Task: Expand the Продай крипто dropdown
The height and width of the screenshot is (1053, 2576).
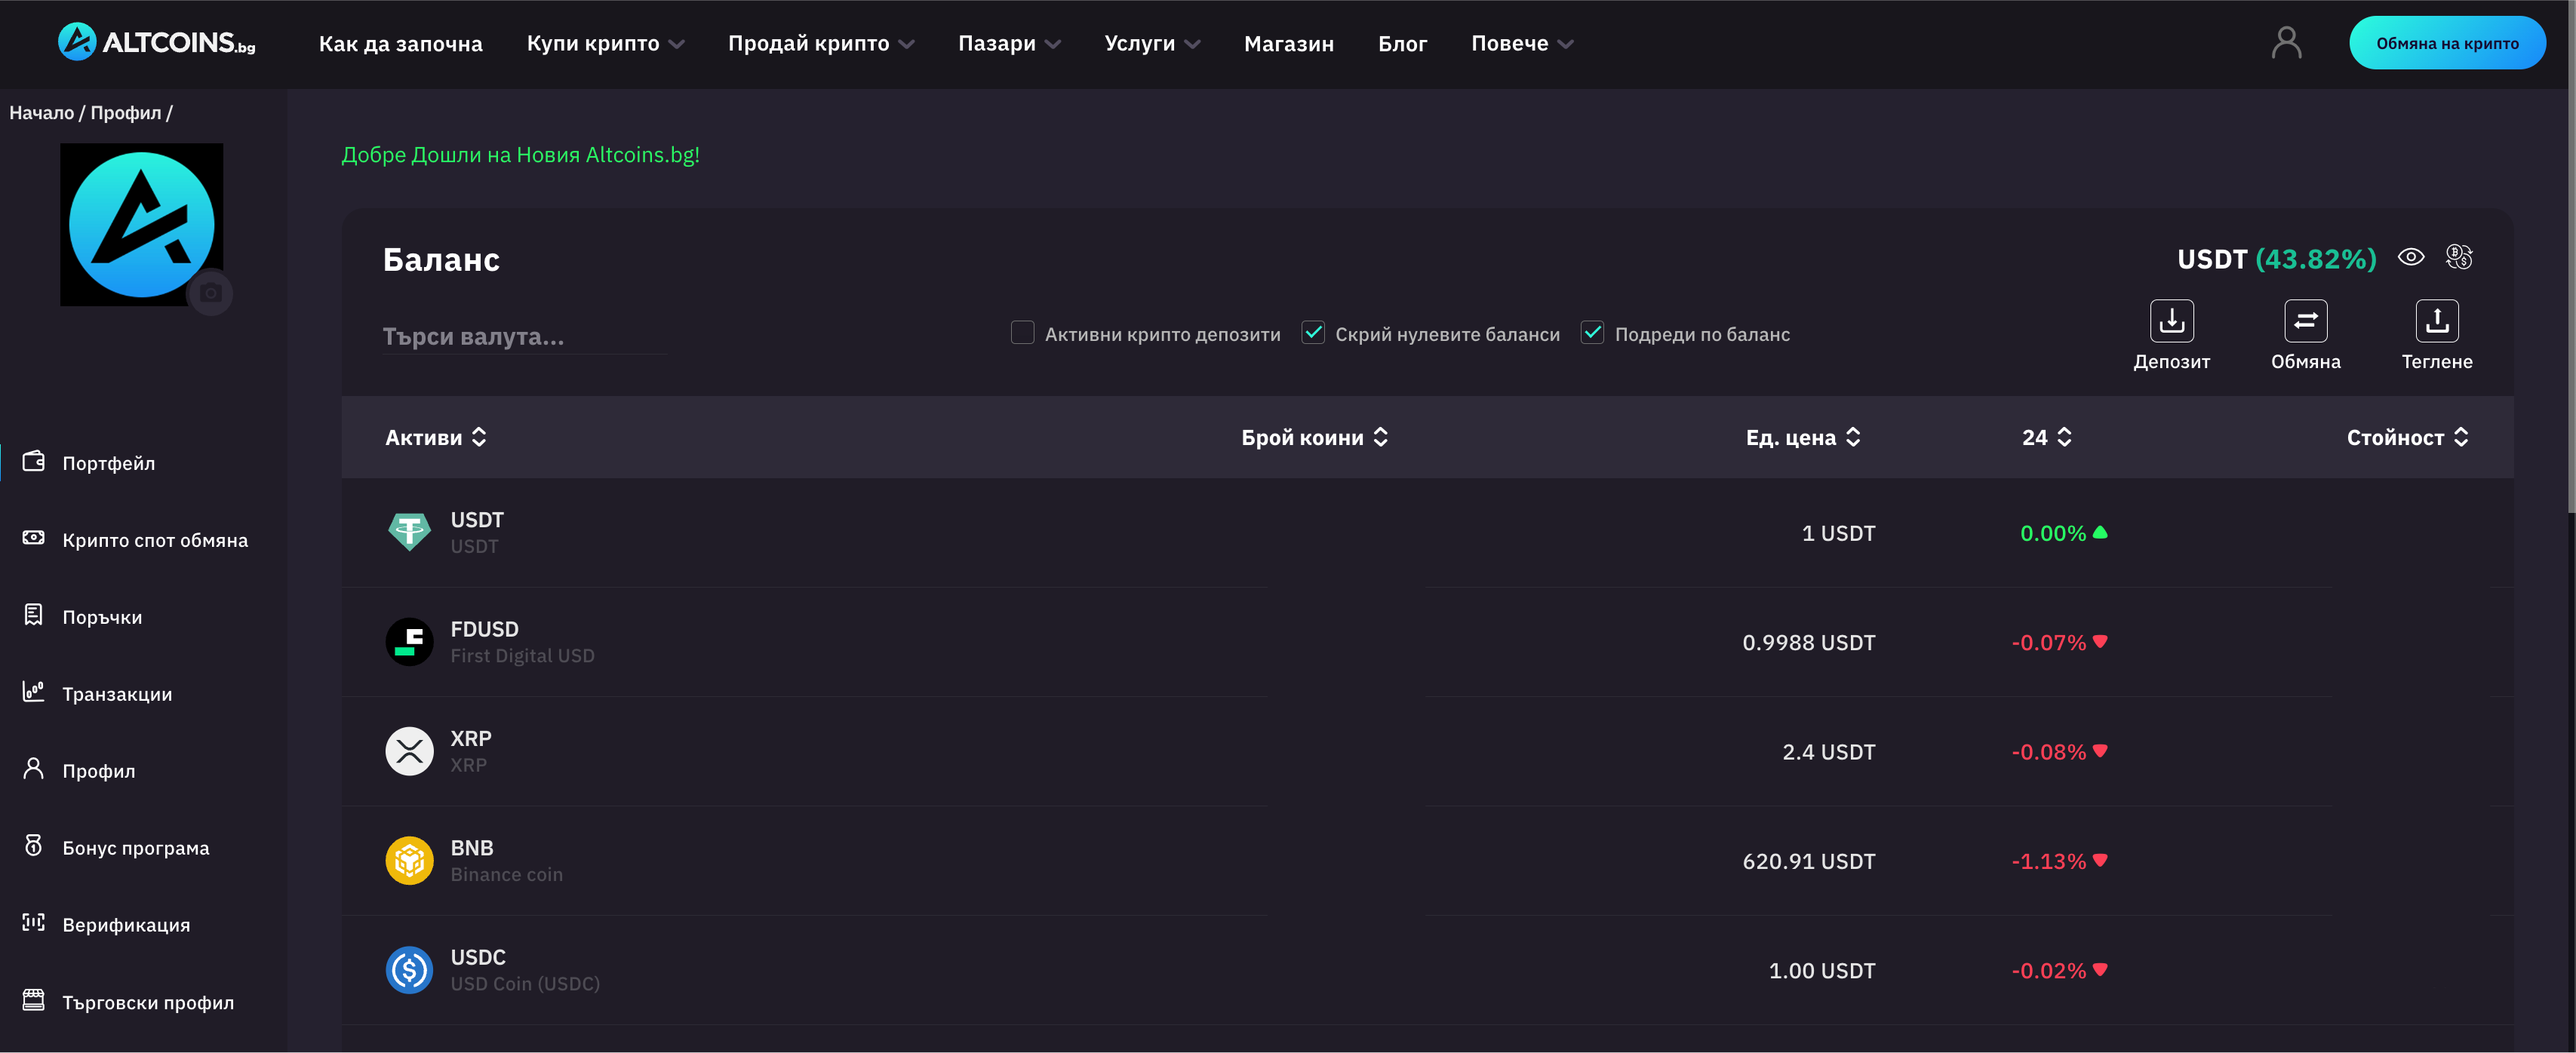Action: pos(821,43)
